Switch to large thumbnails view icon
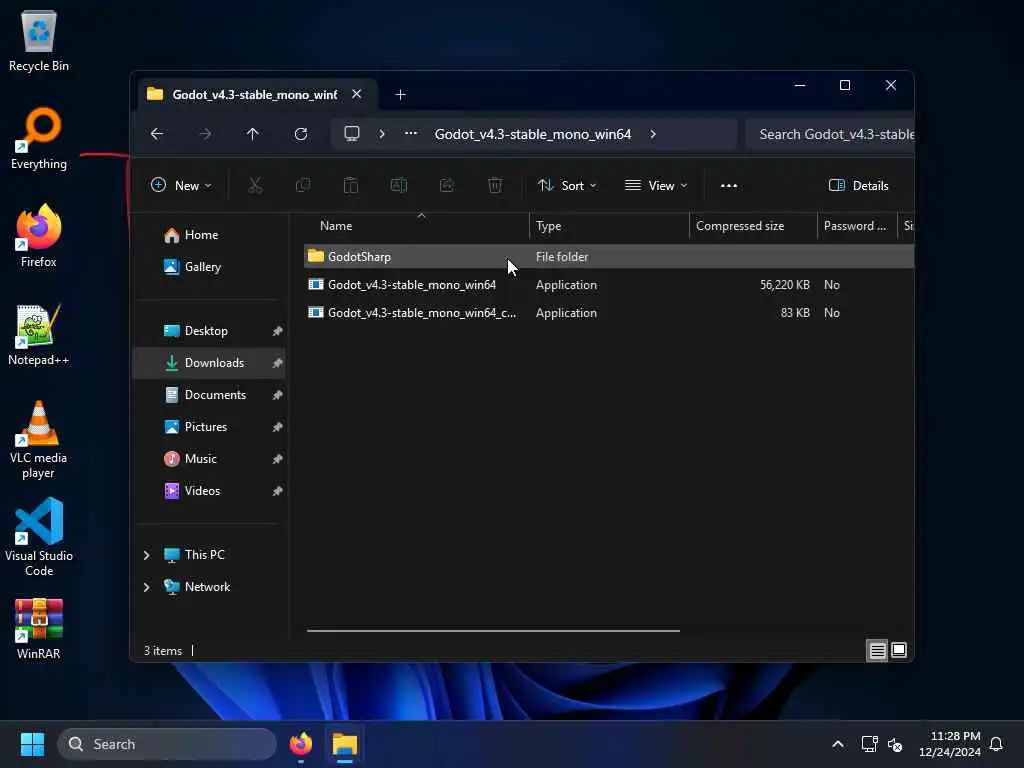The image size is (1024, 768). 899,650
